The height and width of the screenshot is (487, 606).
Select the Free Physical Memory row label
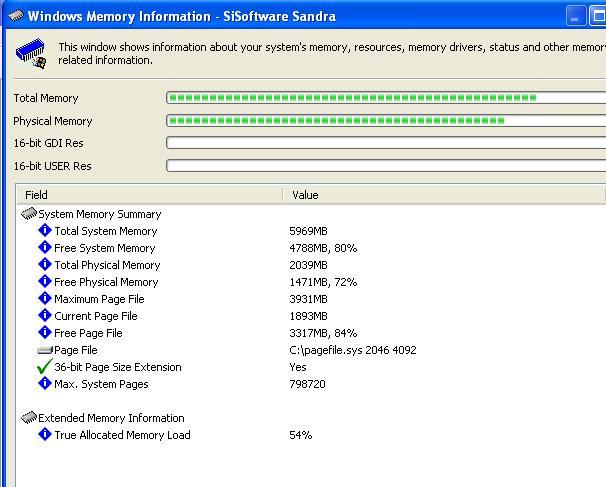tap(106, 282)
